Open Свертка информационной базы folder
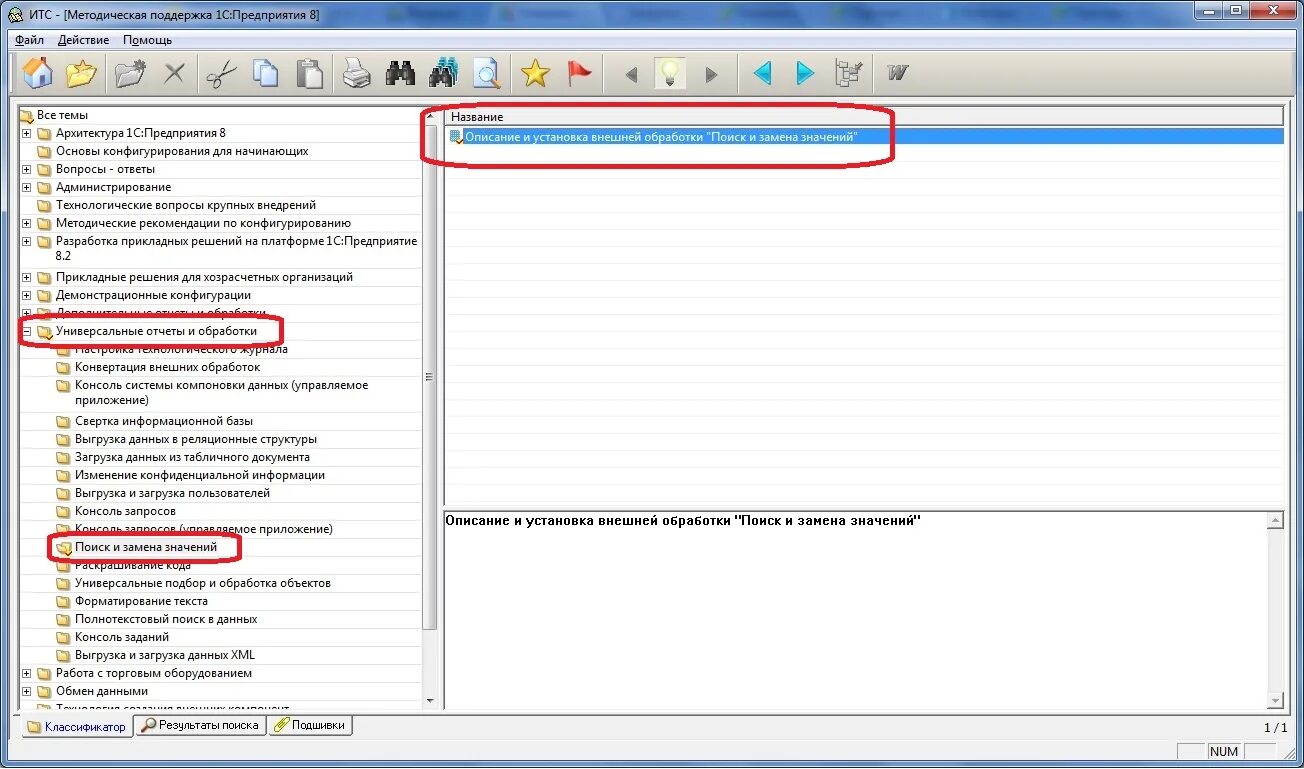 pyautogui.click(x=164, y=421)
